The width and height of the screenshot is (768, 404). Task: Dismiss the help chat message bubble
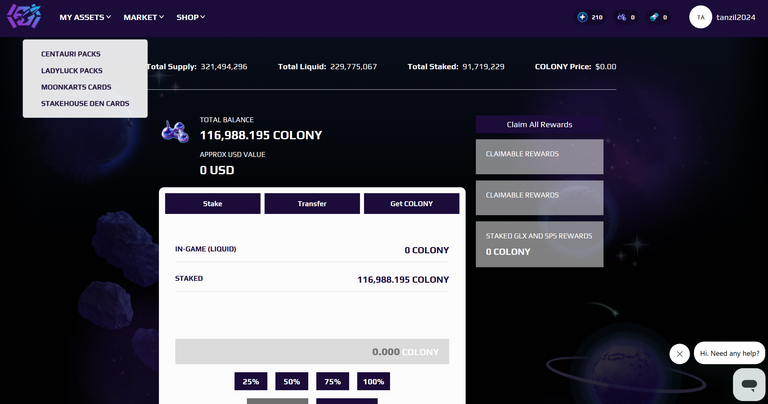pyautogui.click(x=679, y=354)
